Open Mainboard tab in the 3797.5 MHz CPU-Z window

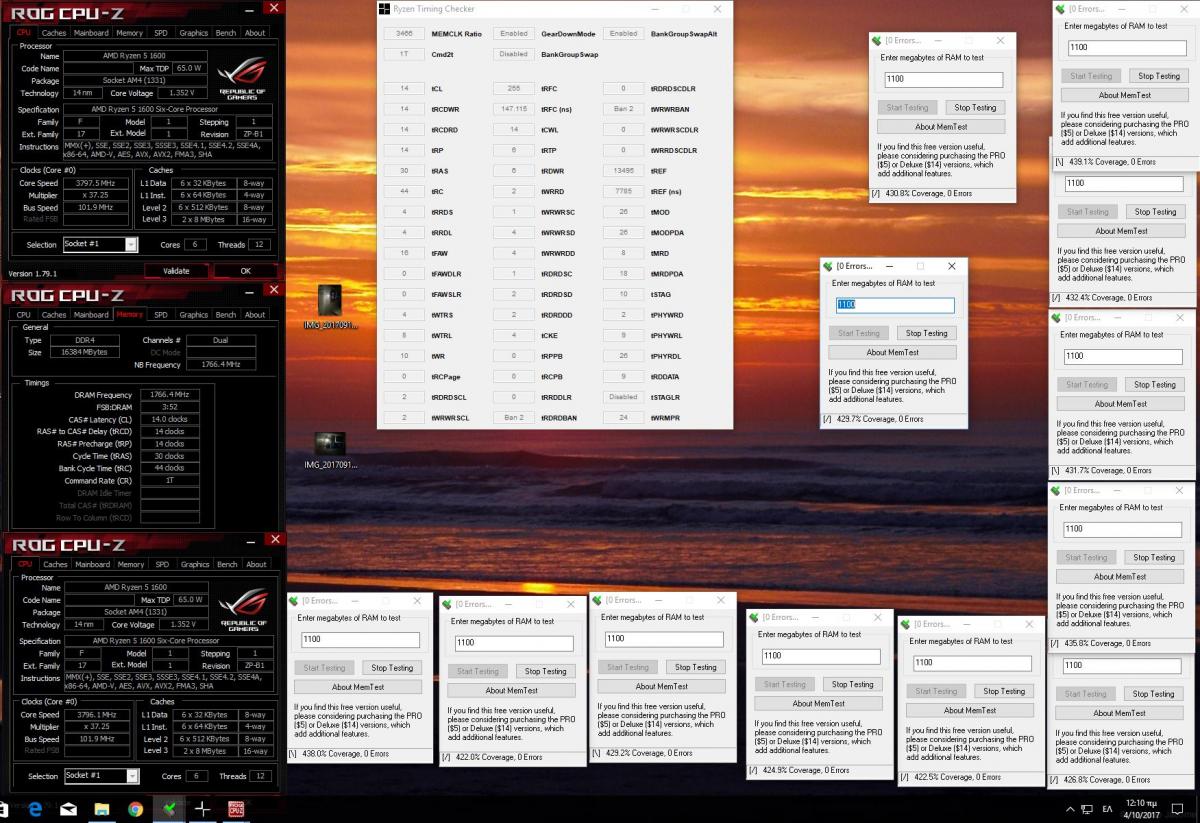point(91,33)
